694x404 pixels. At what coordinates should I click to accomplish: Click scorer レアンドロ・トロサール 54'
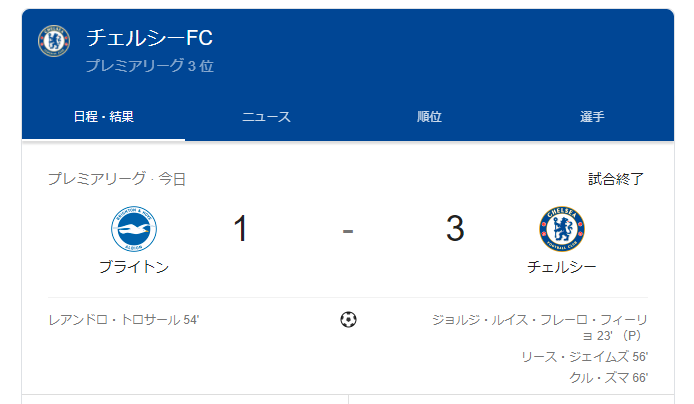point(124,320)
